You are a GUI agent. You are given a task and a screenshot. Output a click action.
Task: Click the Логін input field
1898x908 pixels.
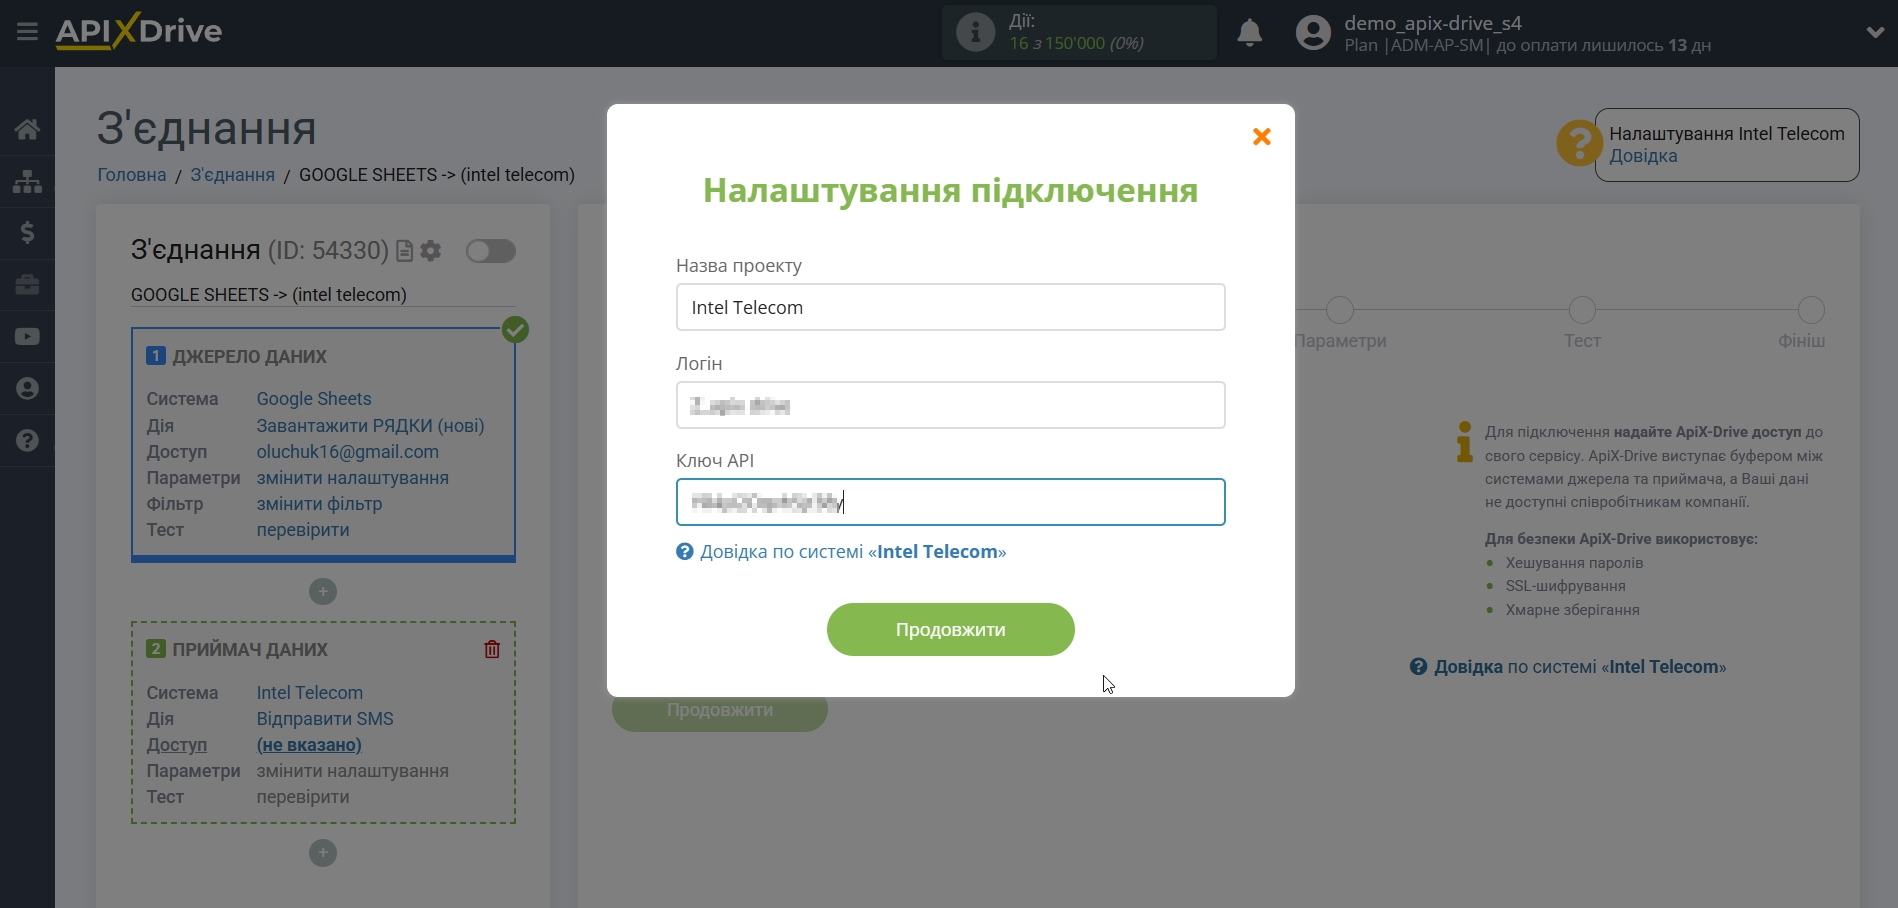[950, 405]
